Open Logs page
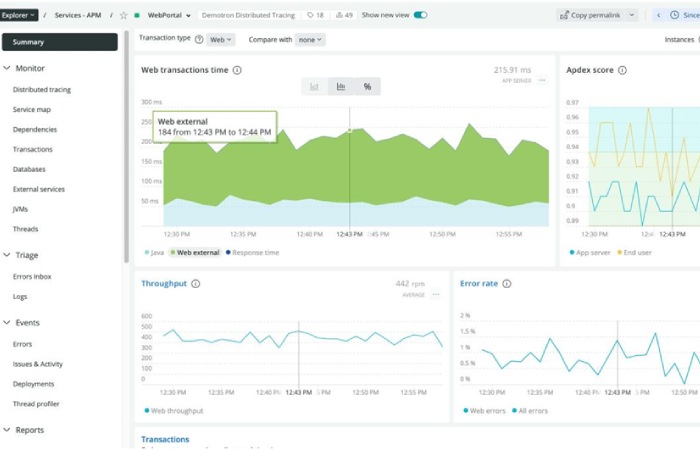Viewport: 700px width, 450px height. coord(20,296)
